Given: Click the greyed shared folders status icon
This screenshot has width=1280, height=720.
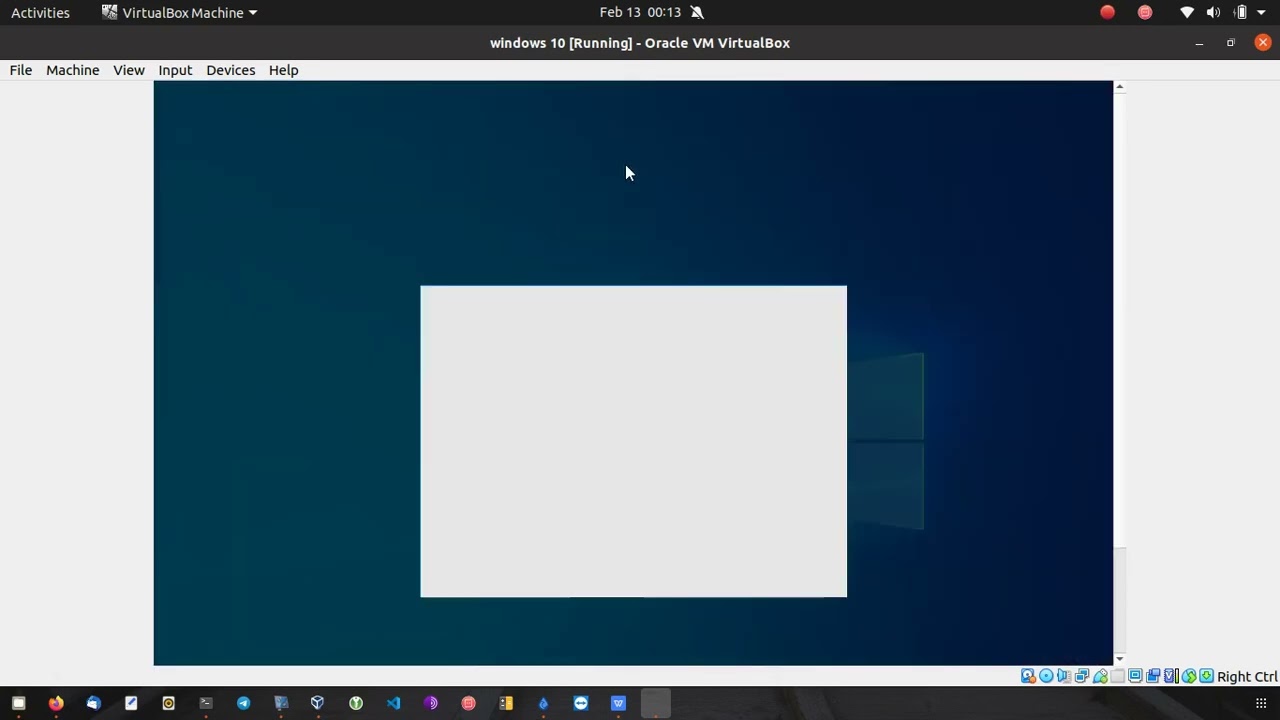Looking at the screenshot, I should point(1117,676).
